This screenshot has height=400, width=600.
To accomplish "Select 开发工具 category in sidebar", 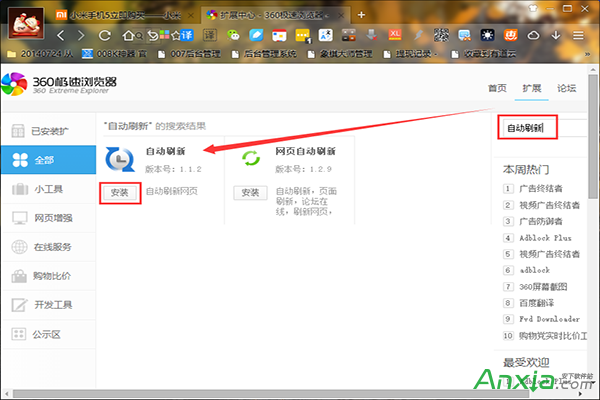I will [x=48, y=305].
